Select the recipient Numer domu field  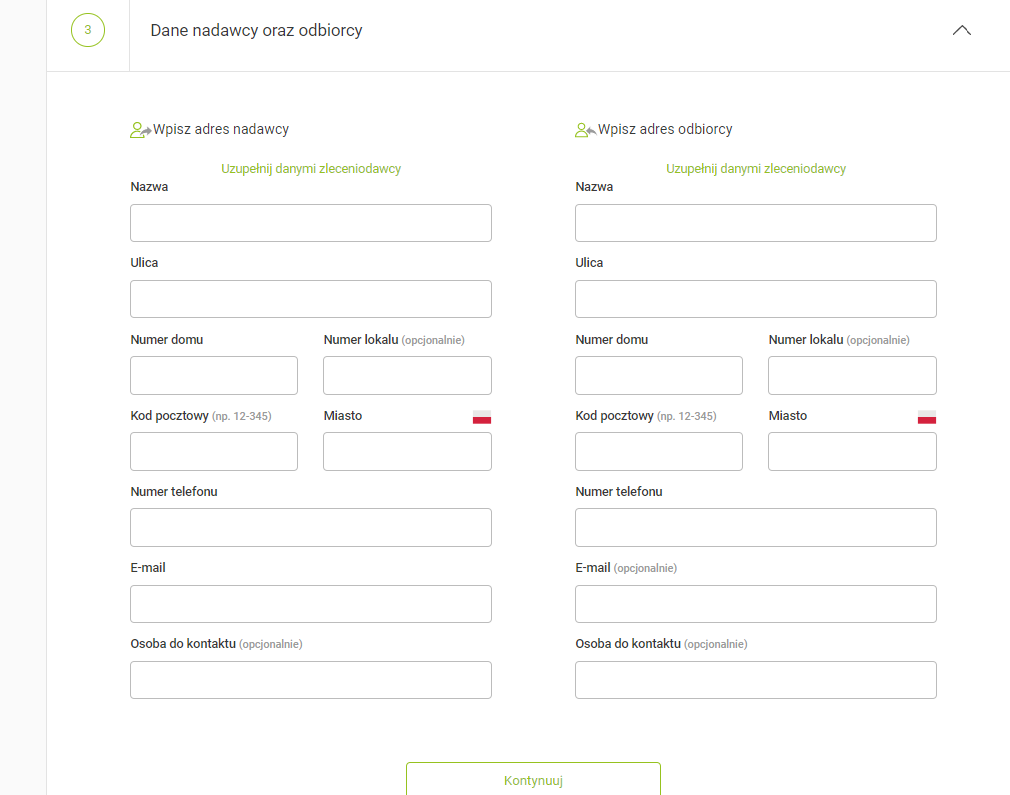(659, 375)
